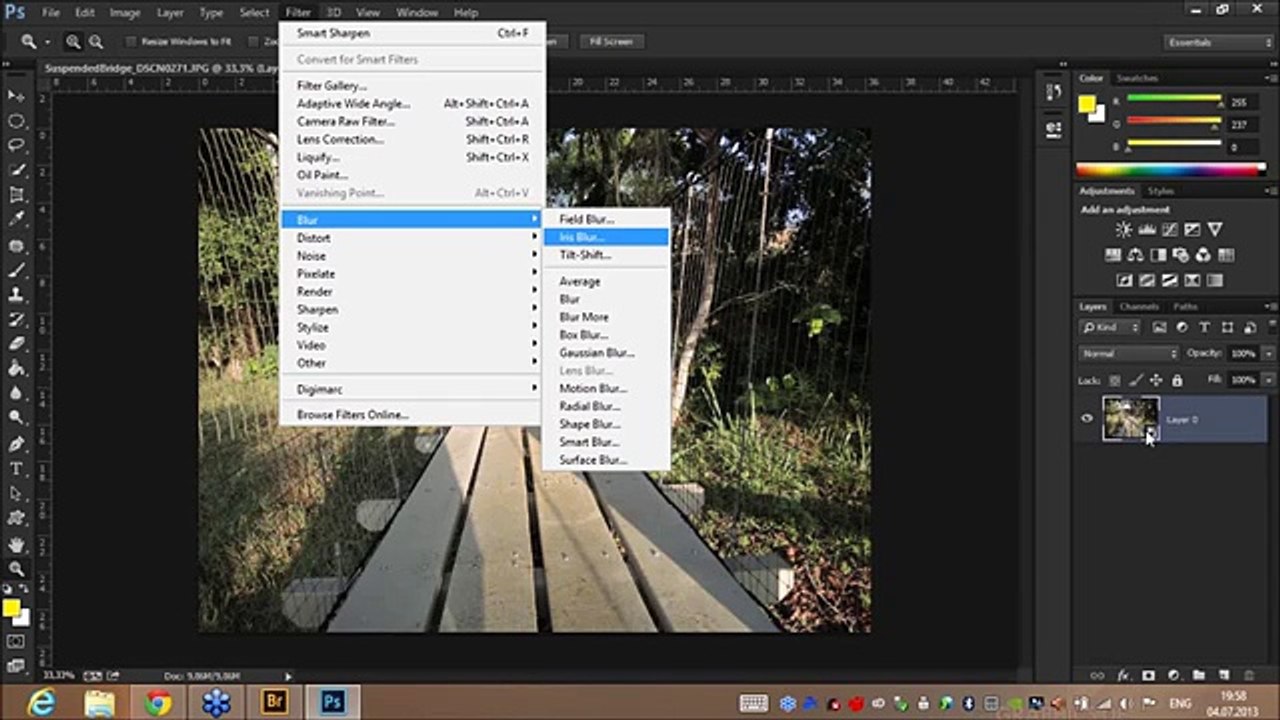Select the Paint Bucket tool
1280x720 pixels.
[x=16, y=369]
